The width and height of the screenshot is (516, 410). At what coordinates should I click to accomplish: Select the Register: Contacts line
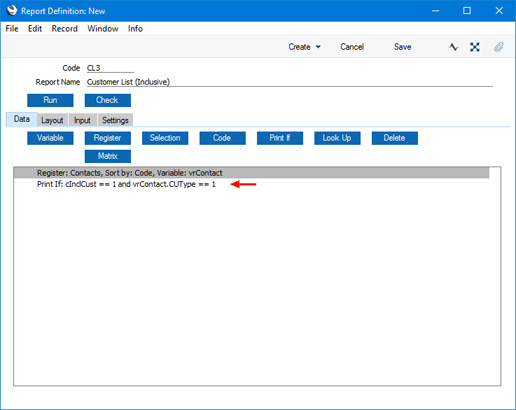pos(252,173)
